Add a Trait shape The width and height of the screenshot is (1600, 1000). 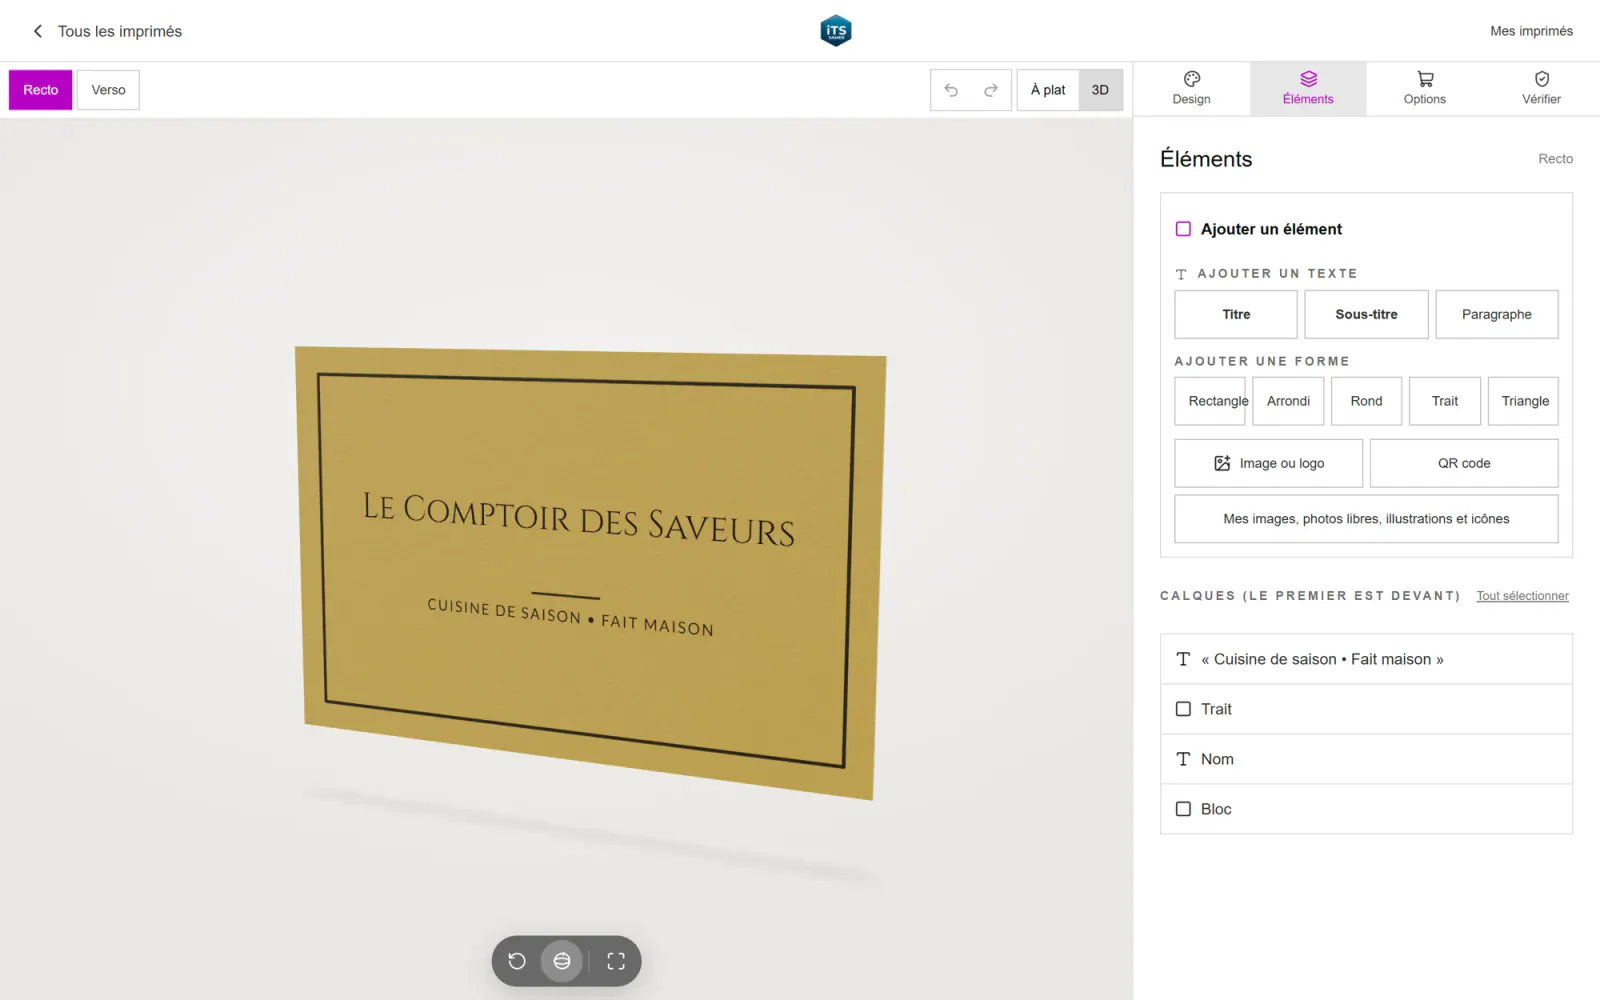(1444, 401)
